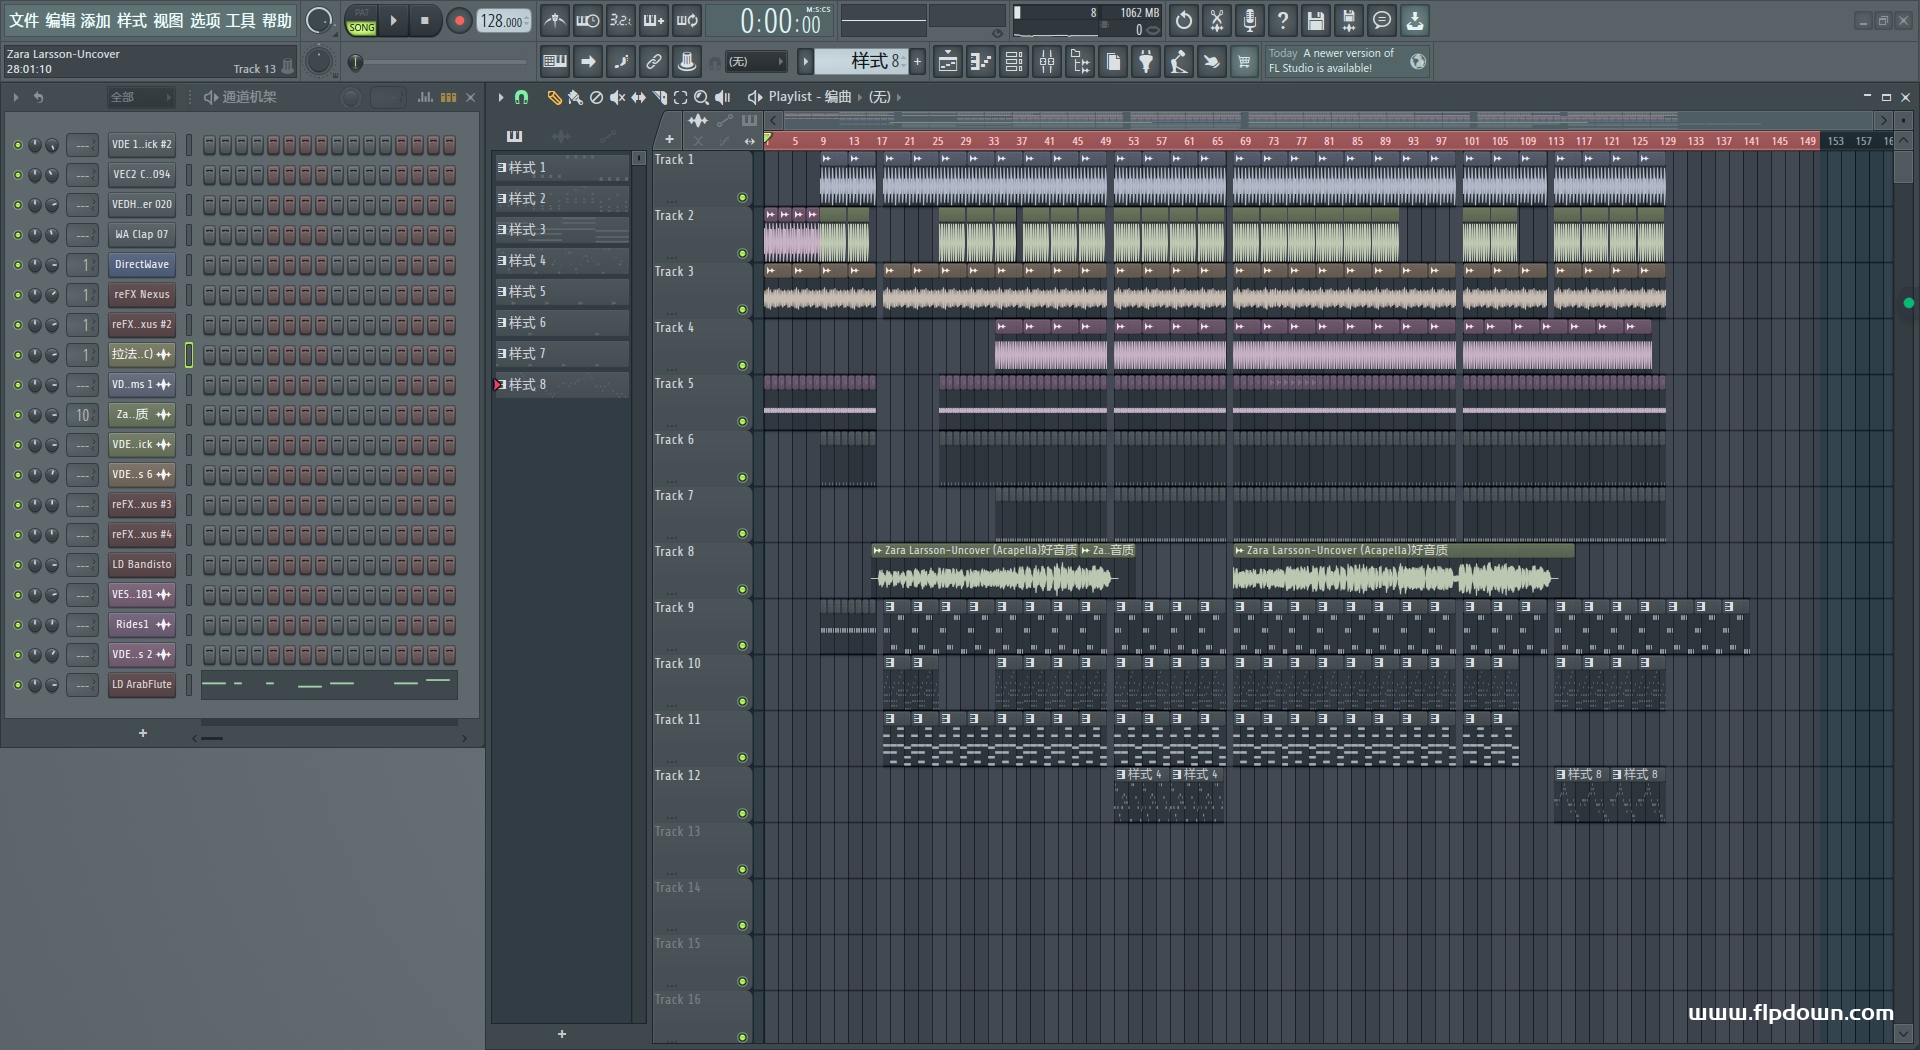This screenshot has height=1050, width=1920.
Task: Select the LD ArabFlute channel button
Action: pyautogui.click(x=141, y=685)
